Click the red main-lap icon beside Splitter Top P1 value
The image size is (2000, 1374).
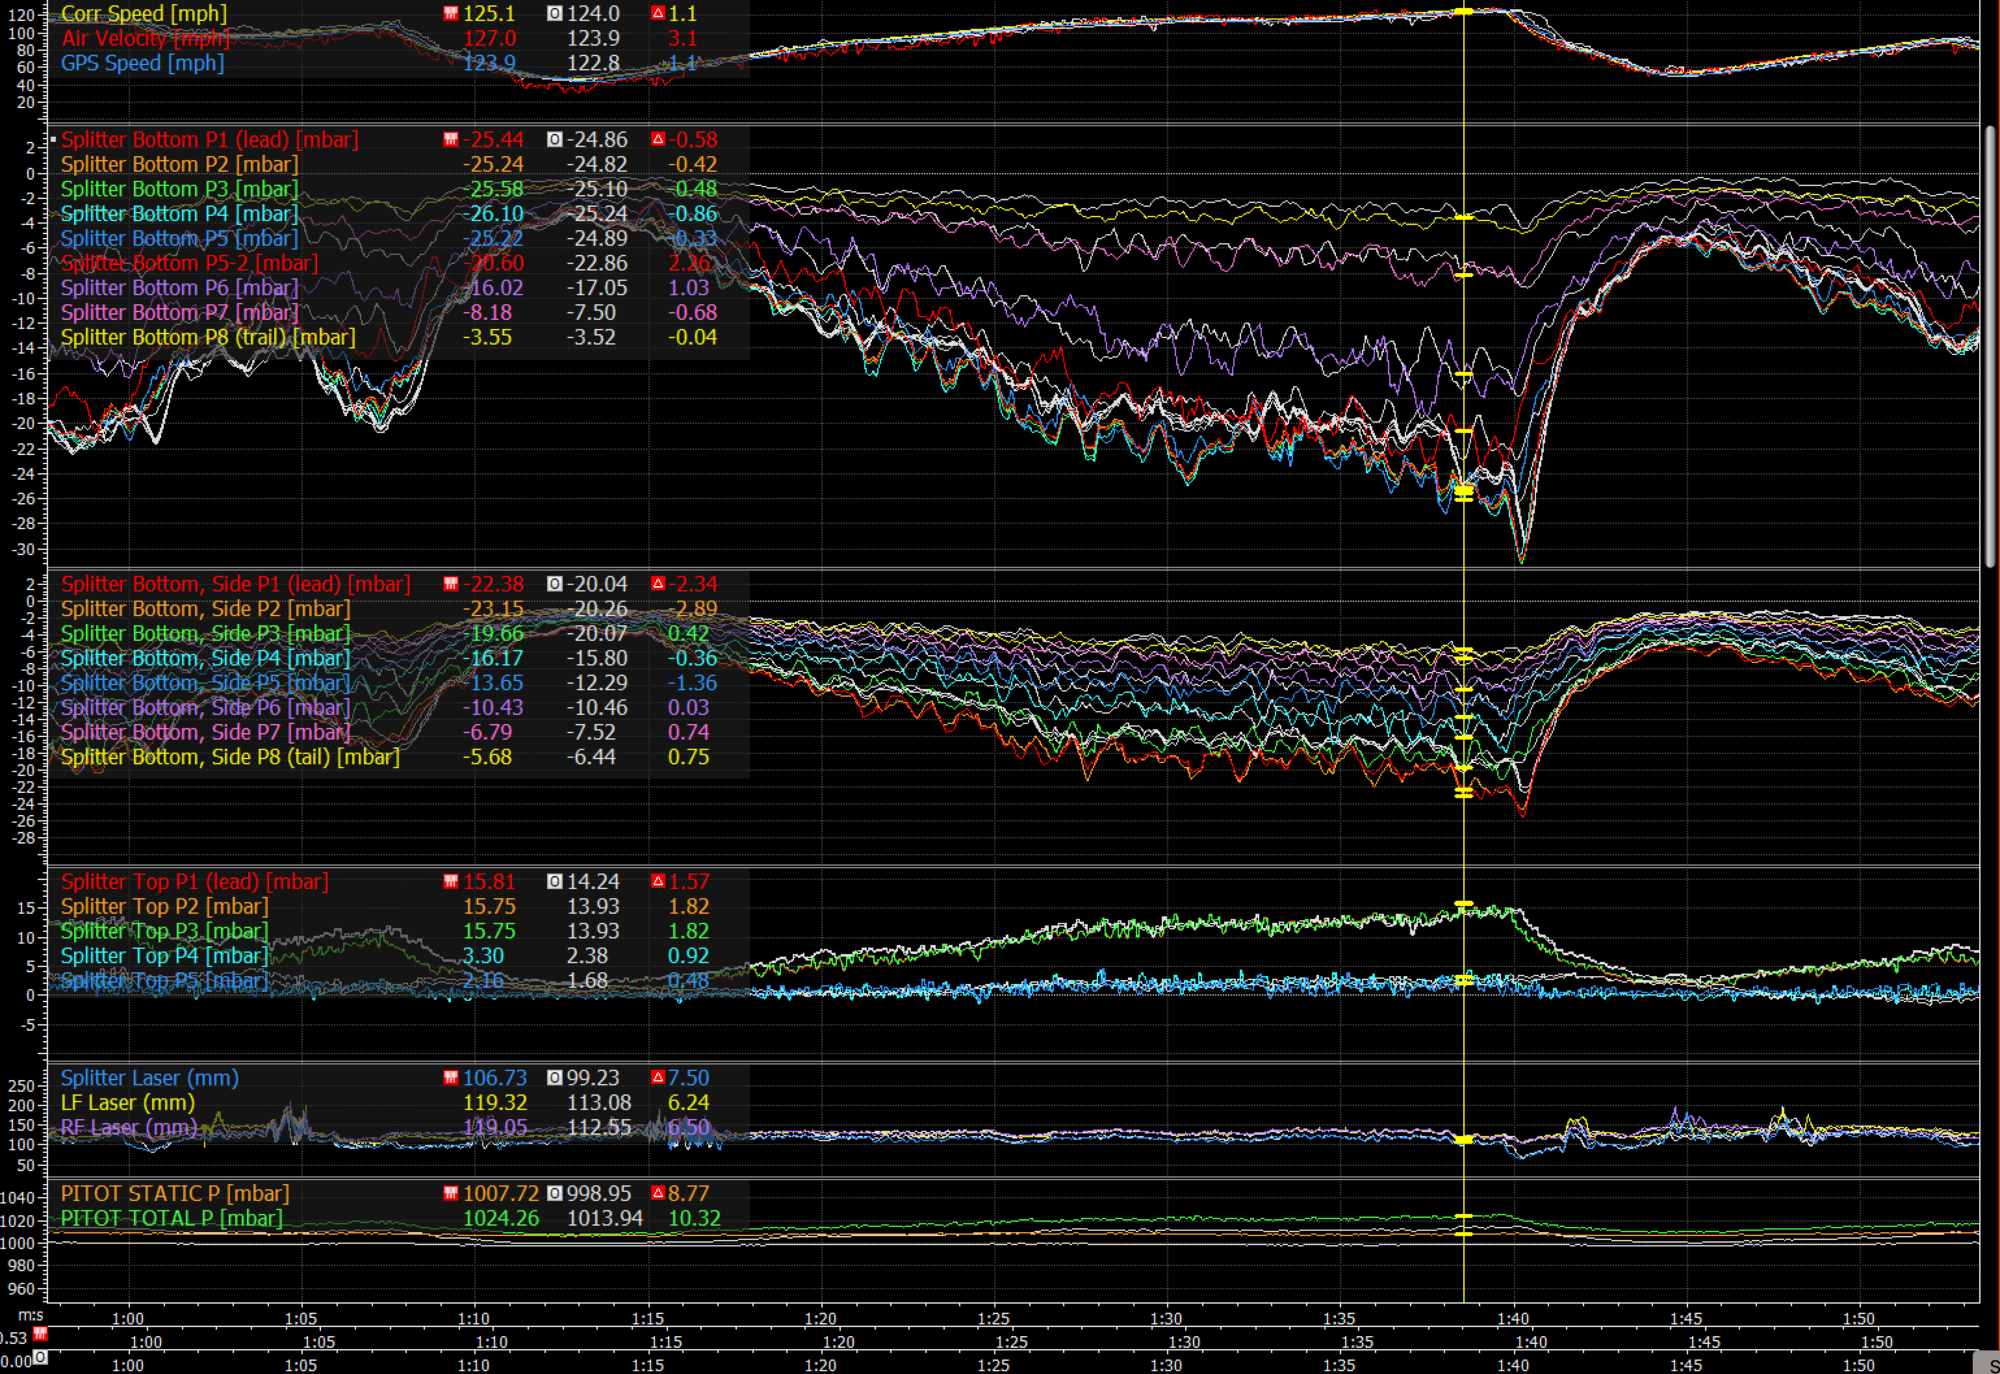(x=451, y=882)
